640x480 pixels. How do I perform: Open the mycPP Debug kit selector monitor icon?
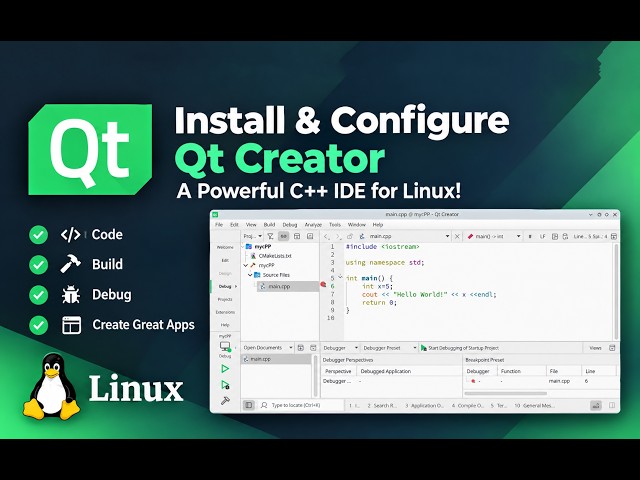pyautogui.click(x=225, y=347)
